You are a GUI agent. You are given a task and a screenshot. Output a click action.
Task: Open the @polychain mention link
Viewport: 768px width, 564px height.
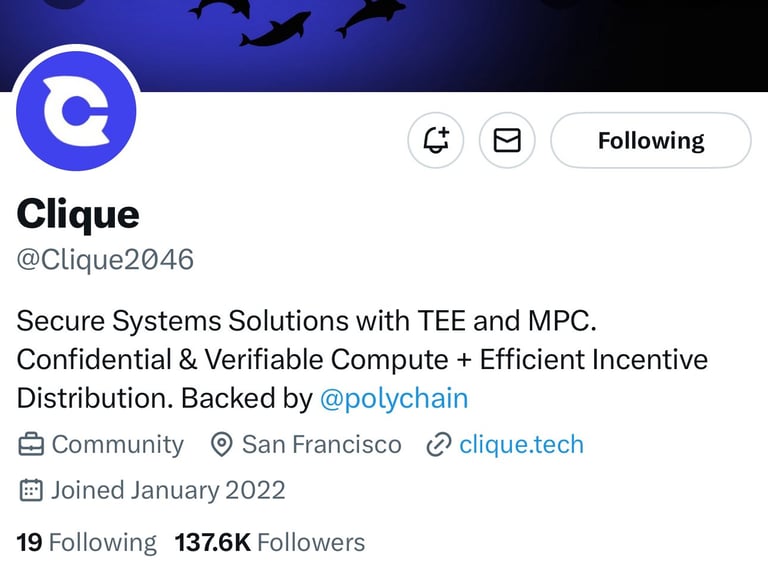(394, 398)
